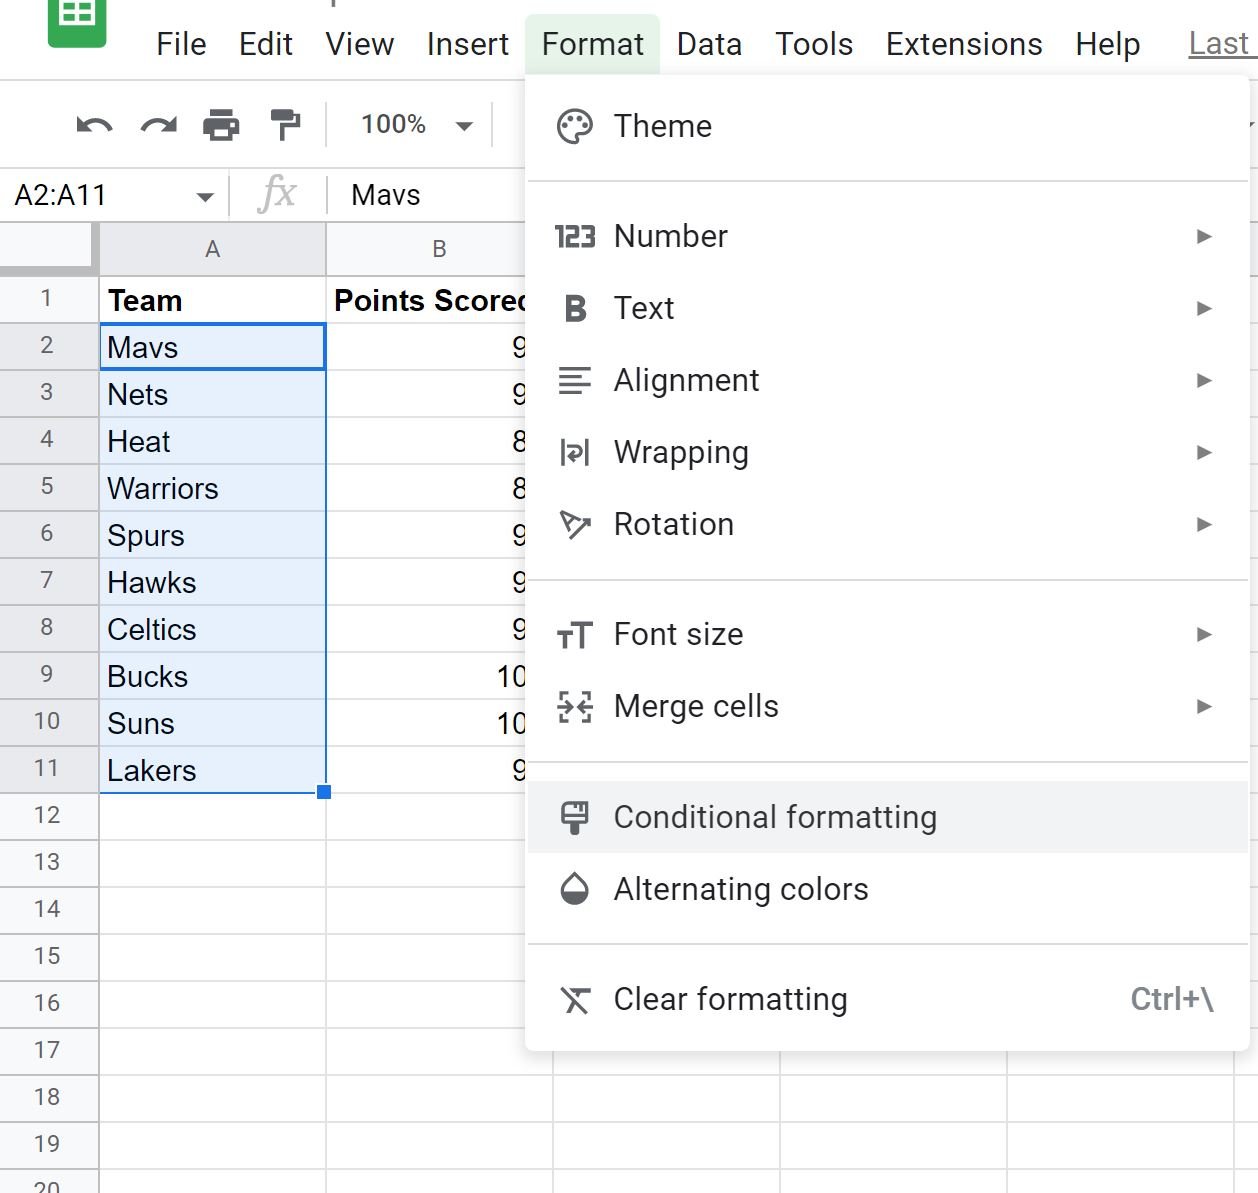Open the View menu
1258x1193 pixels.
pos(359,44)
